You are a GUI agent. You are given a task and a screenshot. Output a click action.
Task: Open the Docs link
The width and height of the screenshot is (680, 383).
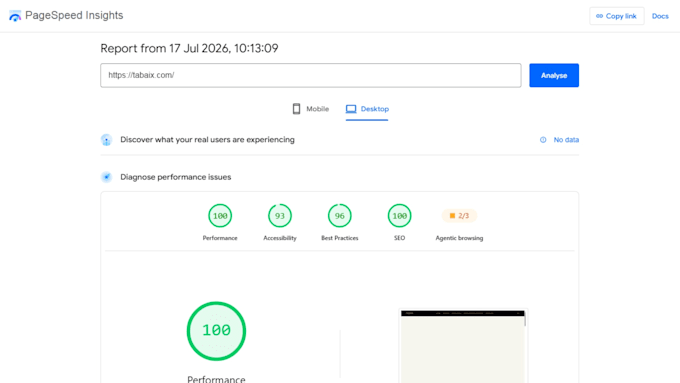tap(660, 16)
